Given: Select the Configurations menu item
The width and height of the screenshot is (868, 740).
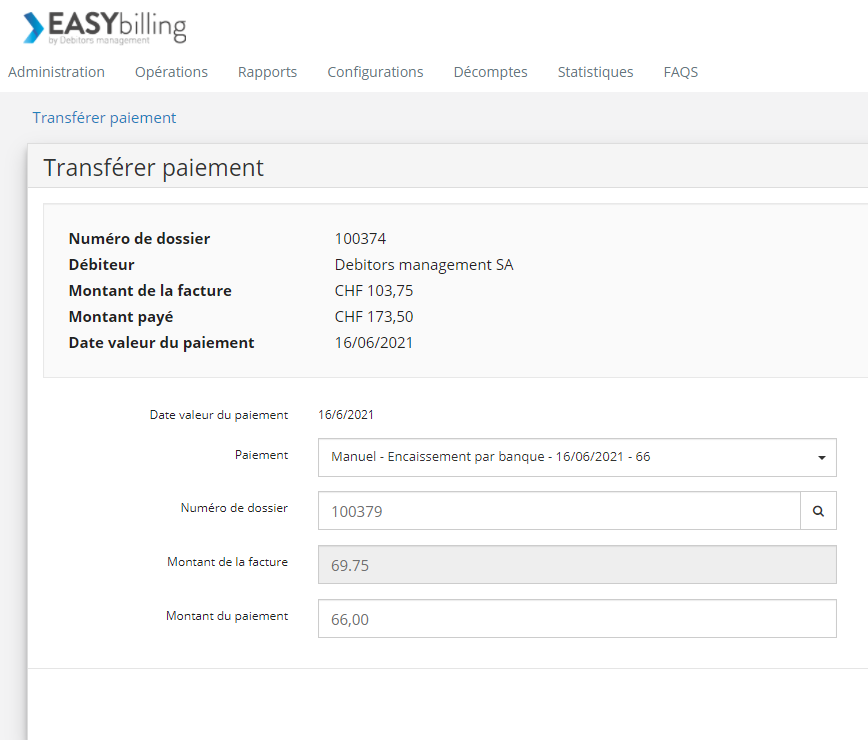Looking at the screenshot, I should 375,72.
